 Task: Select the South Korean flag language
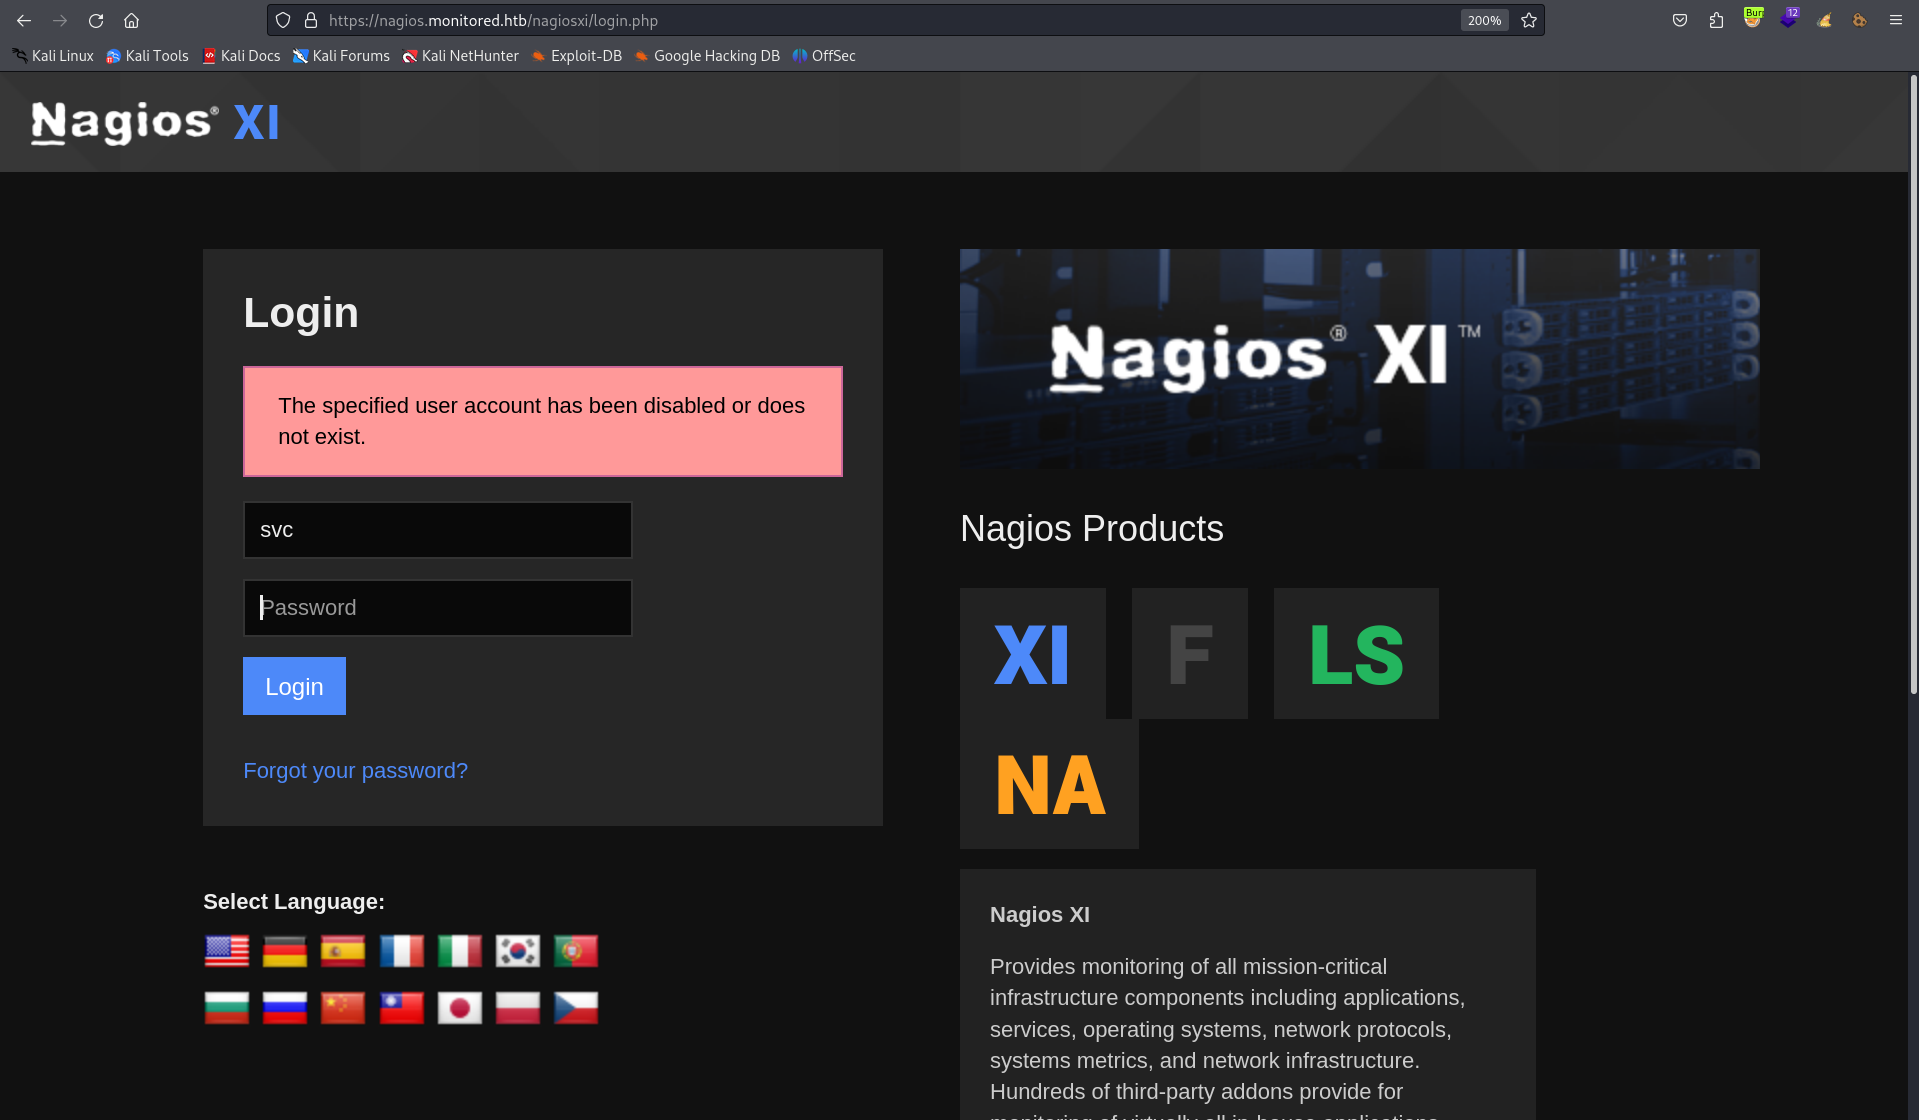point(518,951)
